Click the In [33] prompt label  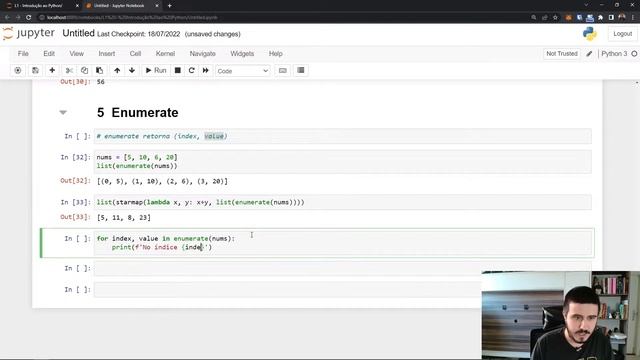[x=76, y=202]
